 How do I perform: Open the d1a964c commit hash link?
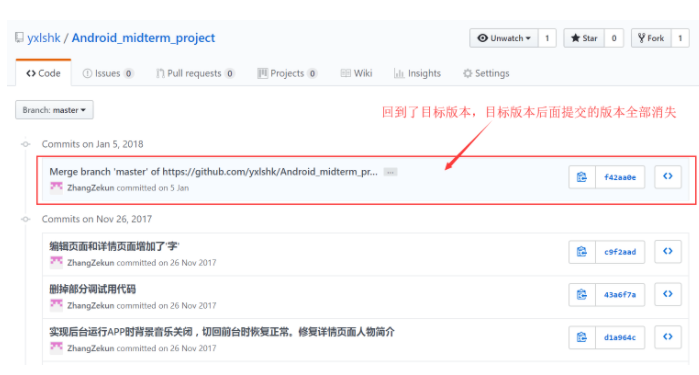(x=620, y=338)
